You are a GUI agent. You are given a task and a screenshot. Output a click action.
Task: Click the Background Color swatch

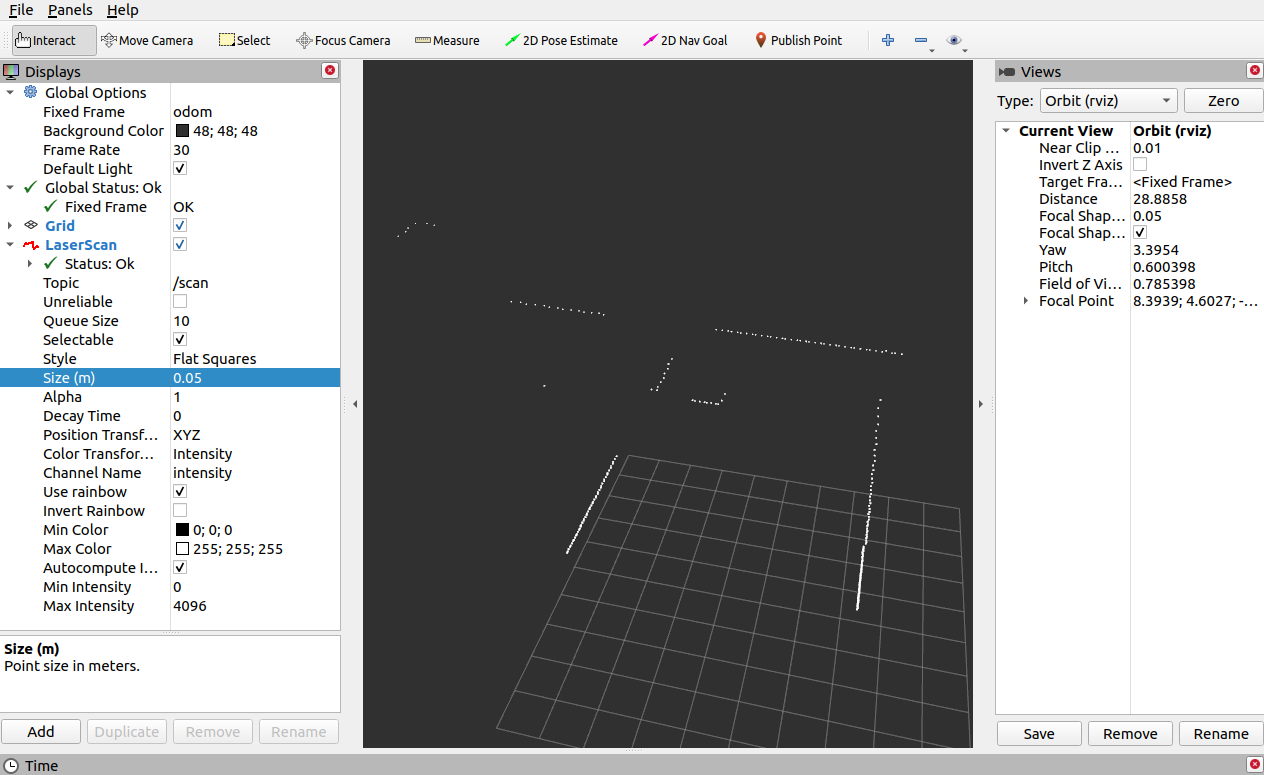[x=182, y=131]
